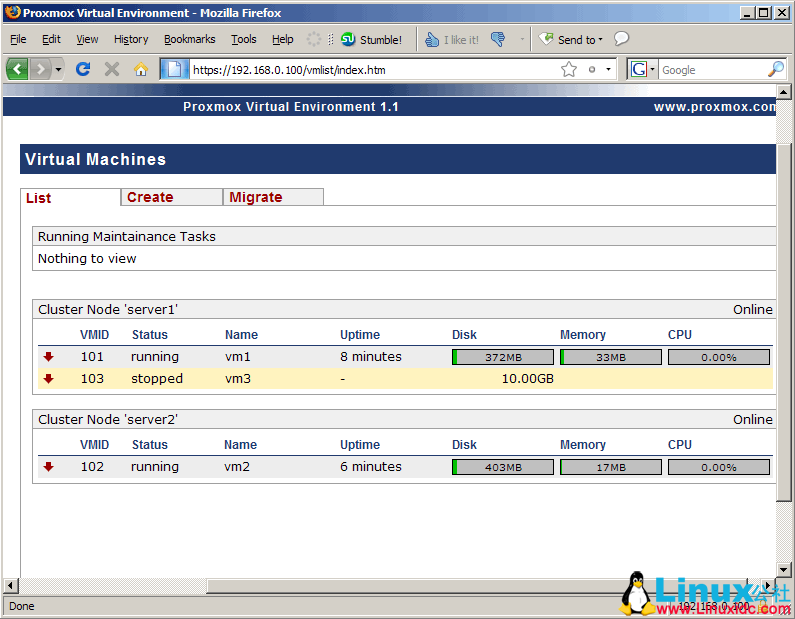Click the search magnifier icon
The image size is (795, 619).
click(x=776, y=69)
